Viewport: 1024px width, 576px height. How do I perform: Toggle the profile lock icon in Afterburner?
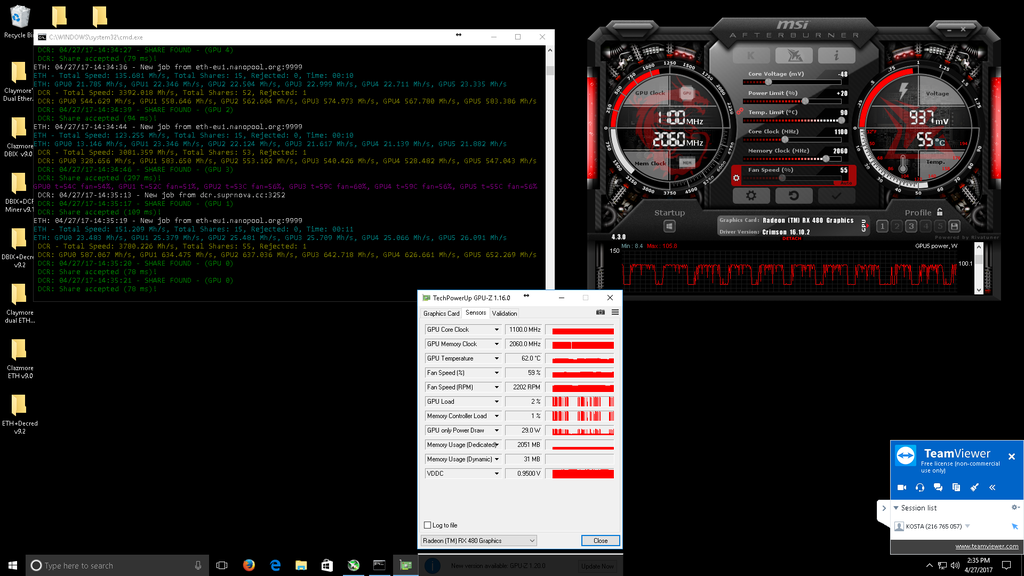940,212
